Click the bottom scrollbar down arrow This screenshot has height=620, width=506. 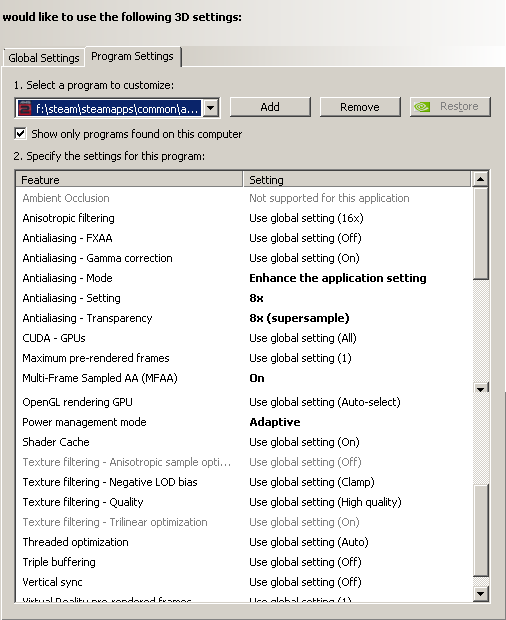[x=480, y=593]
